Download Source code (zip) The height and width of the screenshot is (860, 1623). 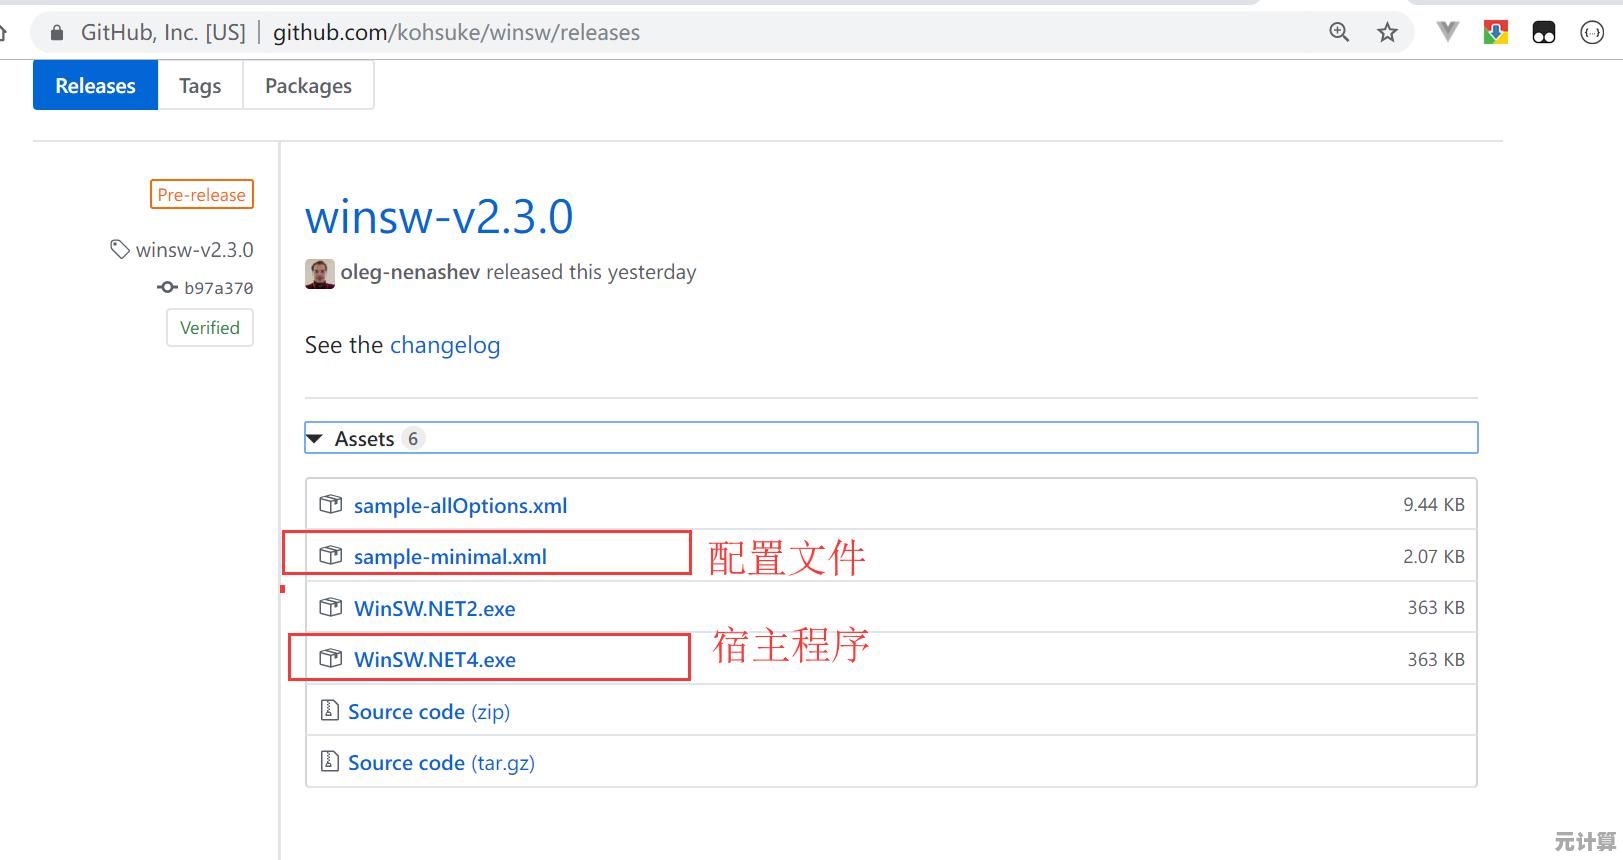click(428, 712)
